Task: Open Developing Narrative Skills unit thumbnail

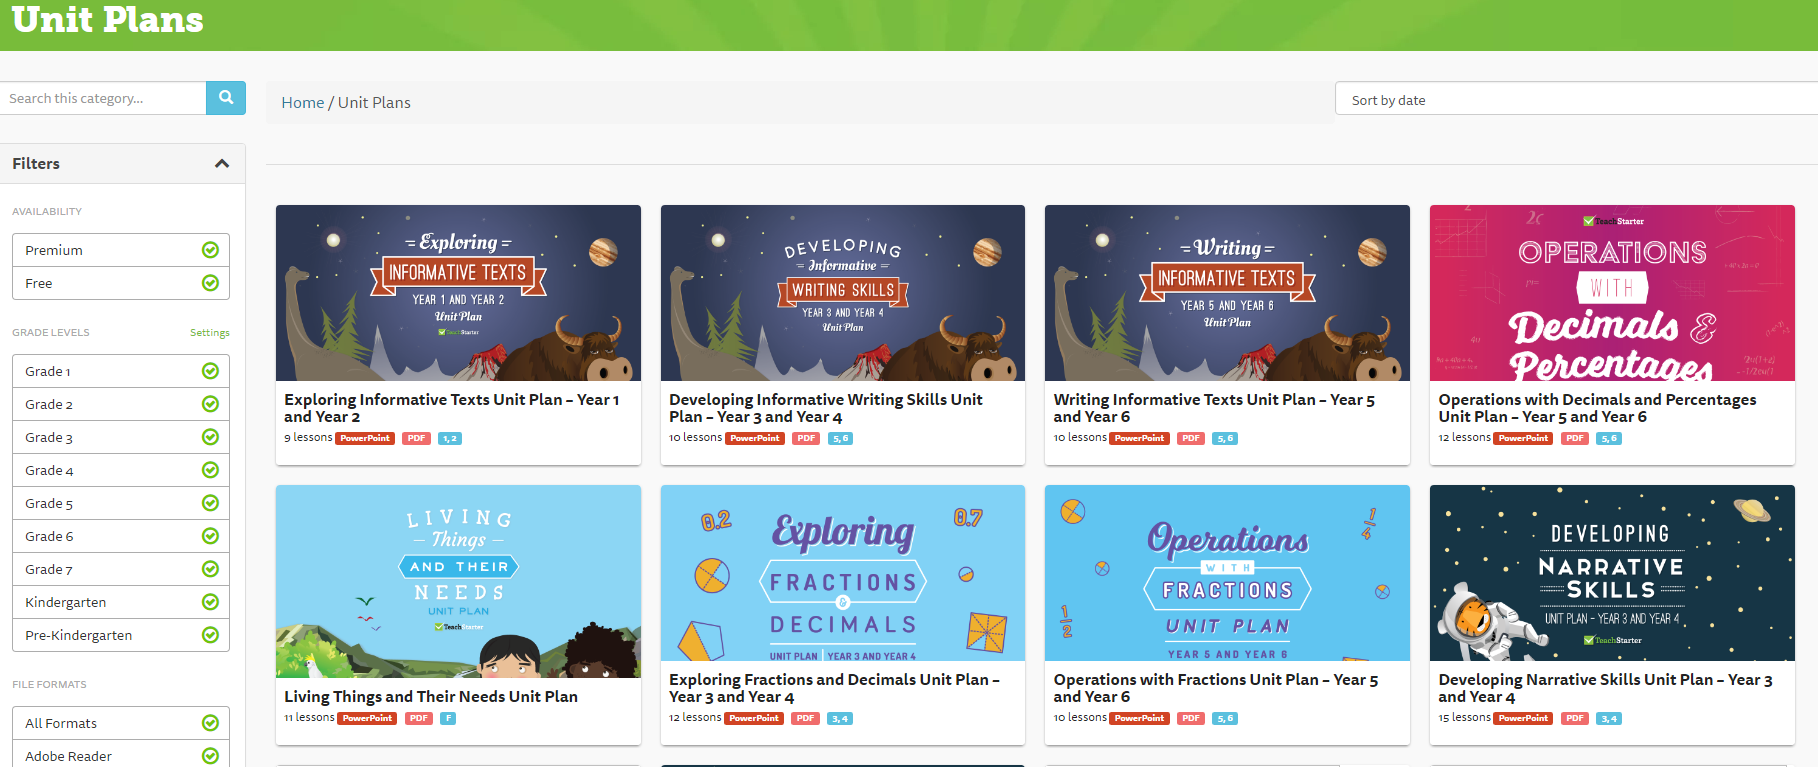Action: click(1612, 573)
